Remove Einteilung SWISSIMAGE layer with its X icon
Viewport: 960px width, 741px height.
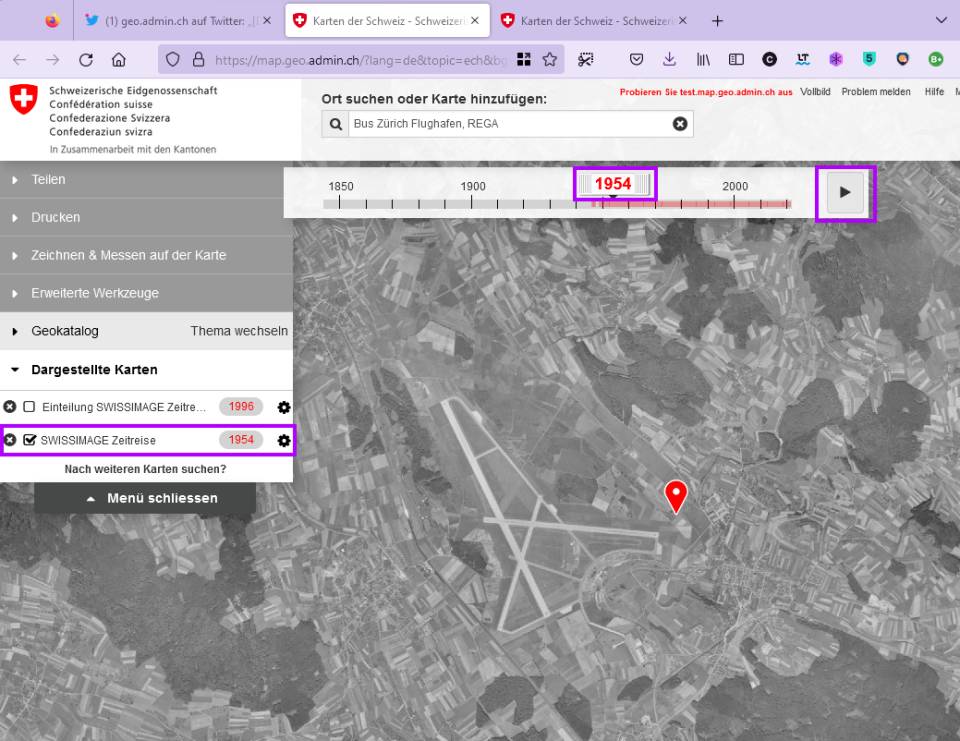pyautogui.click(x=10, y=406)
